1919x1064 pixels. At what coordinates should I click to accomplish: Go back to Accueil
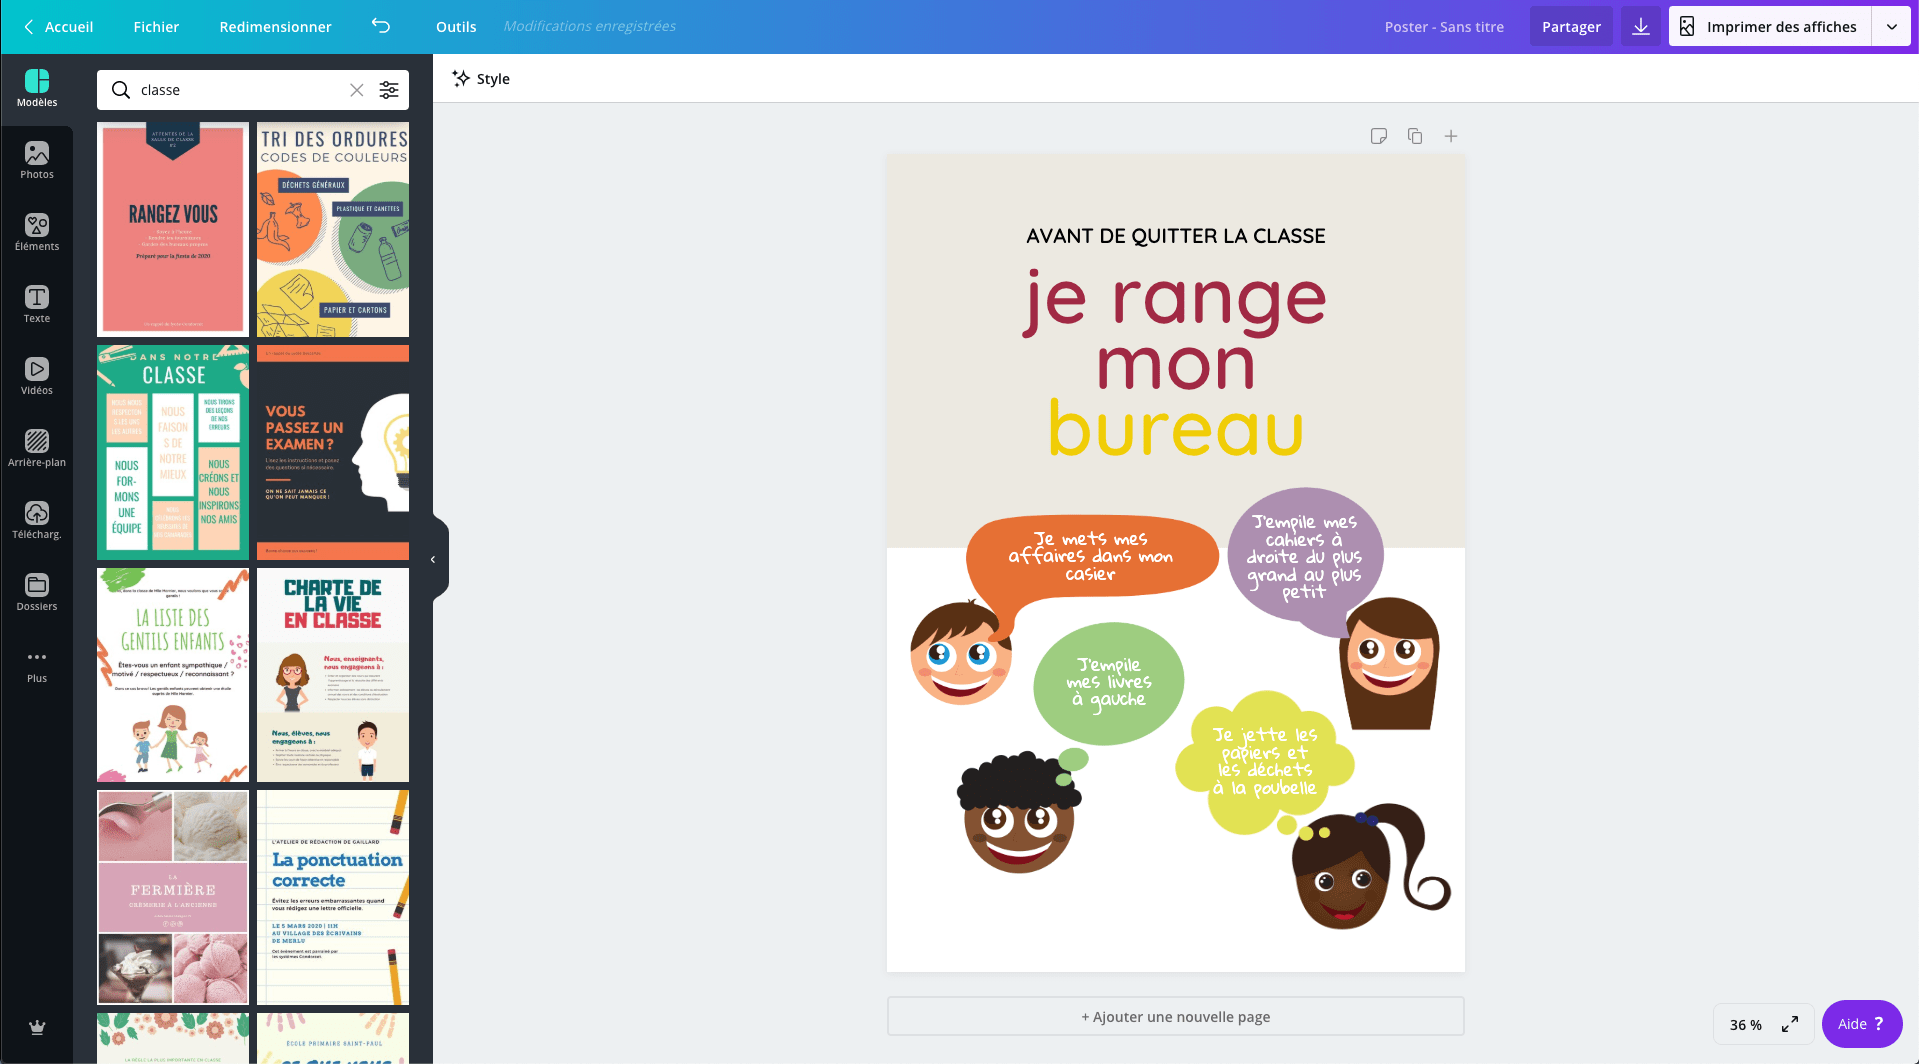click(x=58, y=27)
